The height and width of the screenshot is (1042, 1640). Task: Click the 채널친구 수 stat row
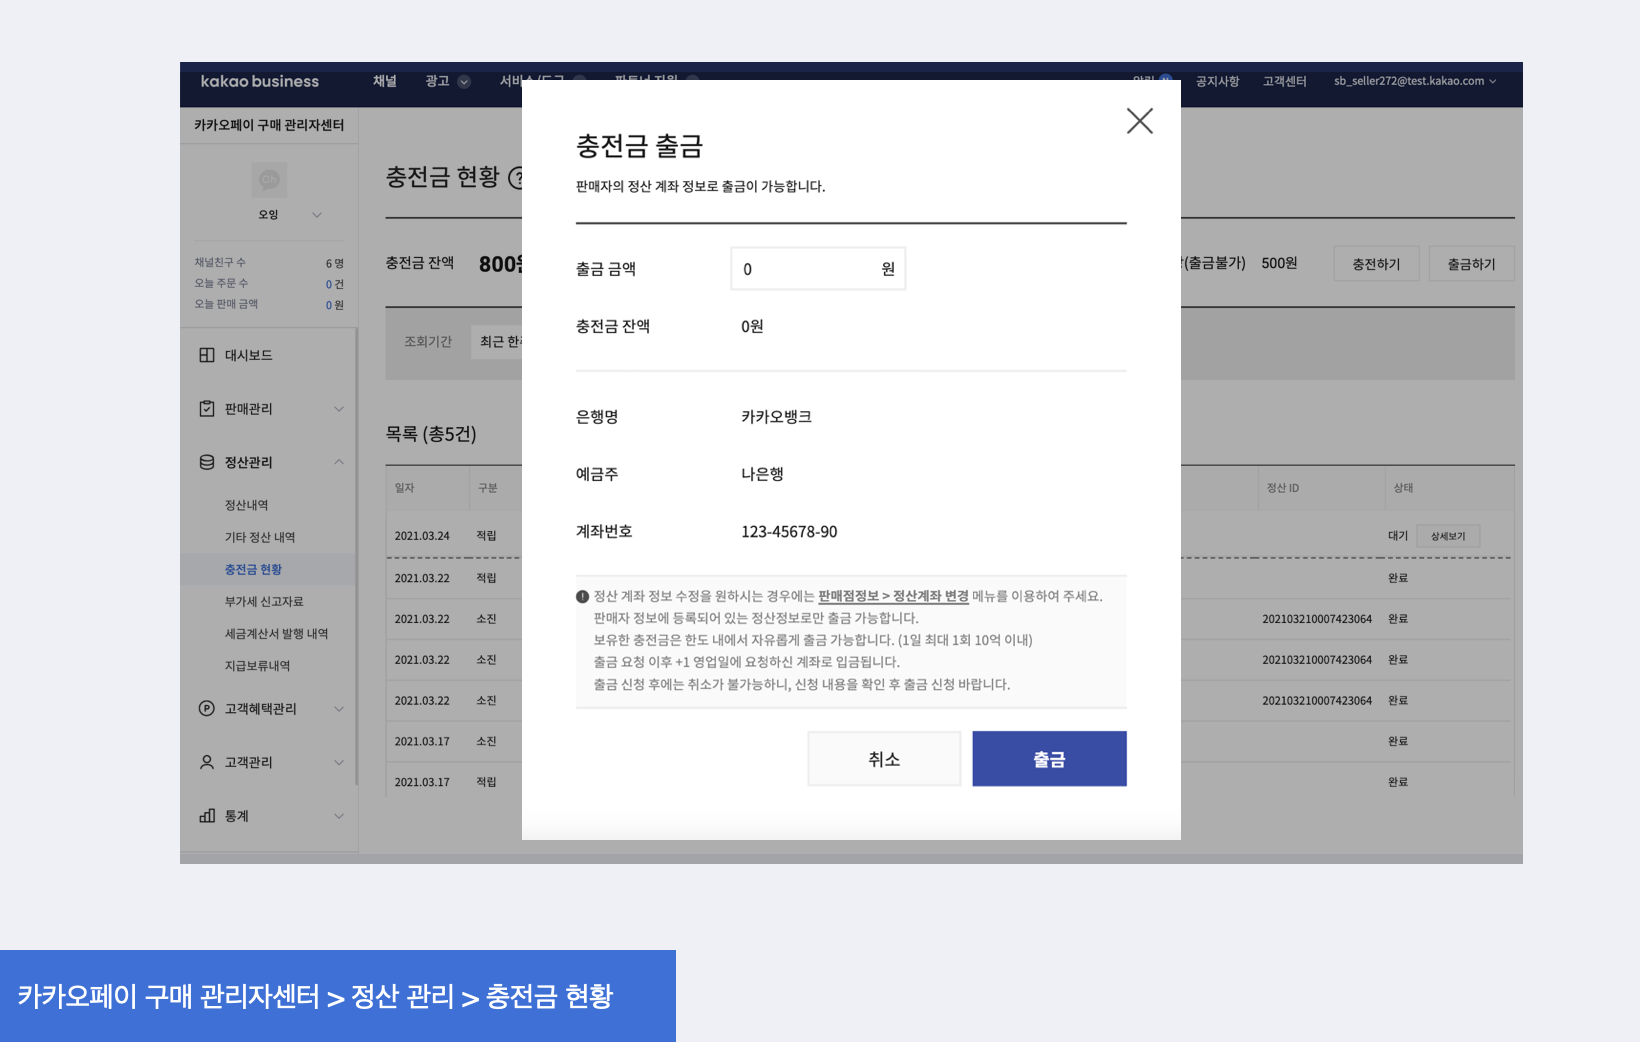coord(269,263)
